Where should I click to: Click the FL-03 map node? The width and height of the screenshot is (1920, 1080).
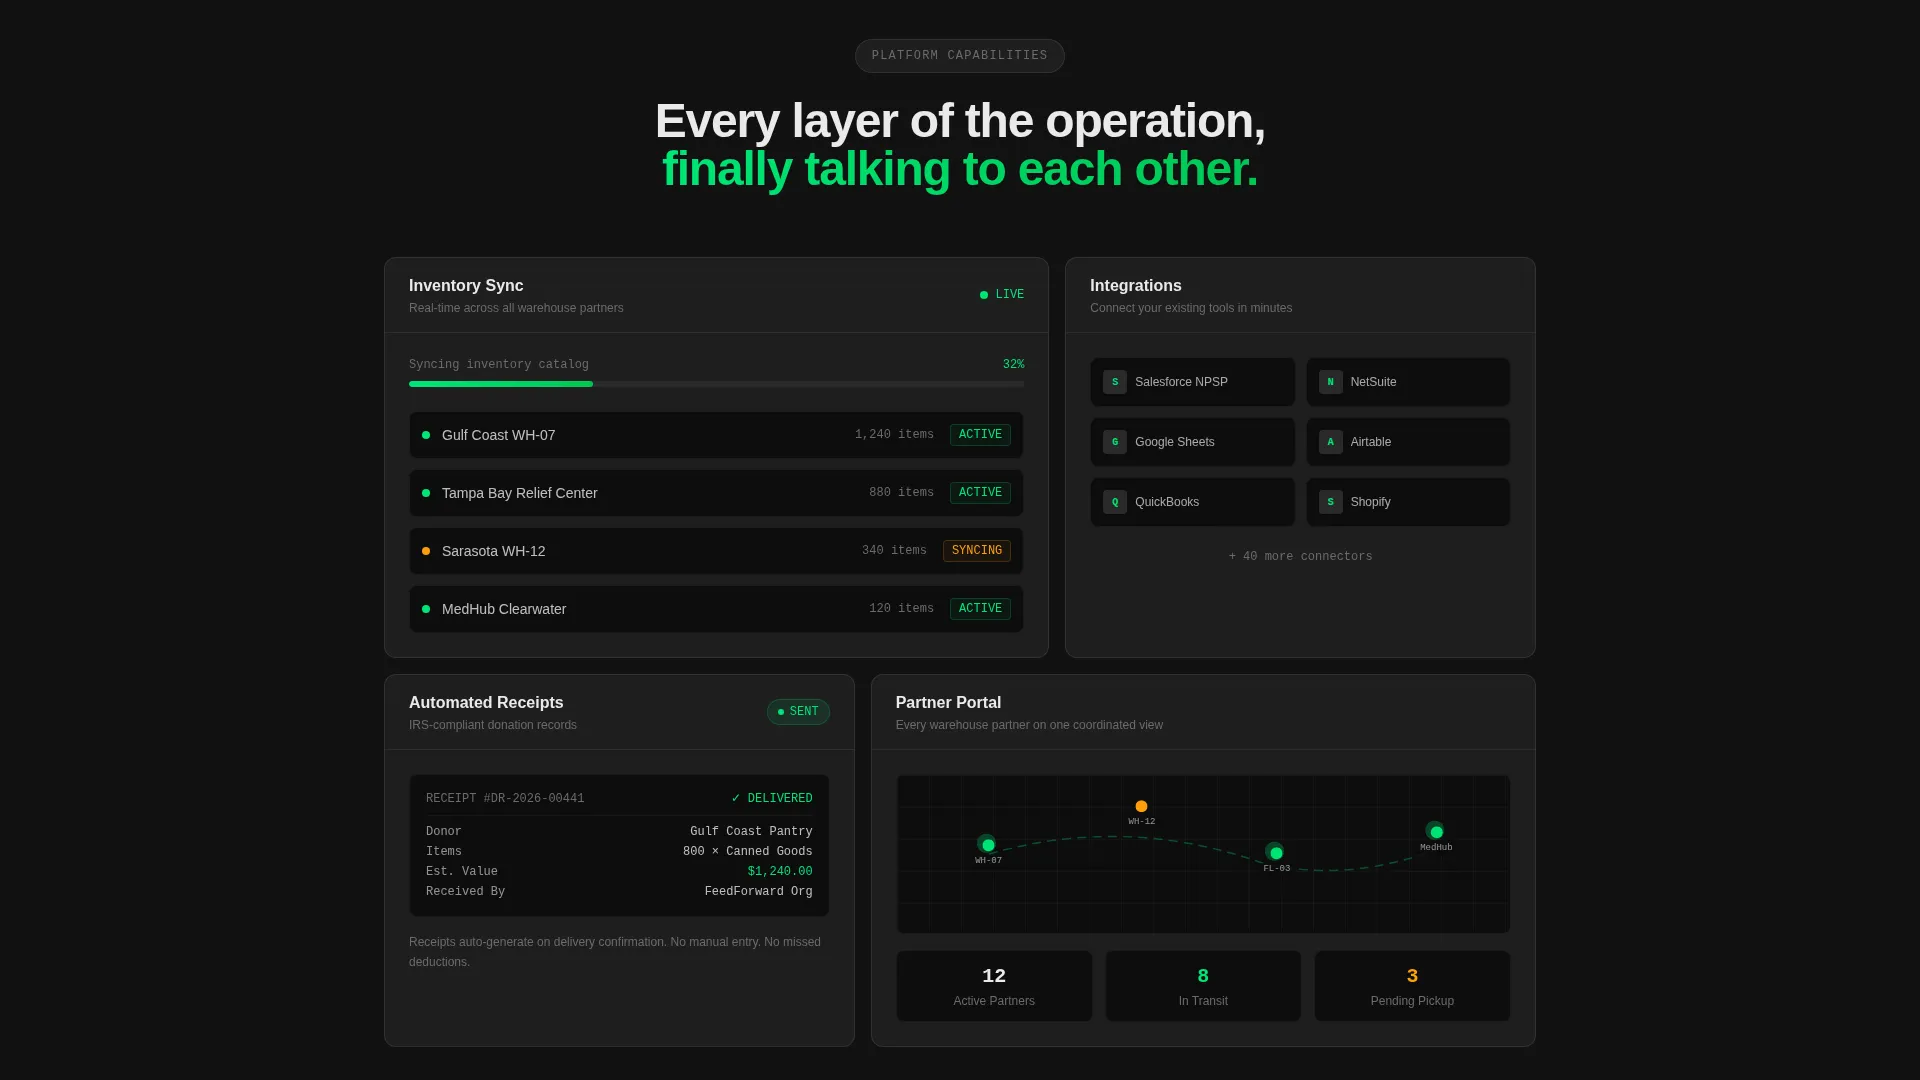click(x=1276, y=853)
